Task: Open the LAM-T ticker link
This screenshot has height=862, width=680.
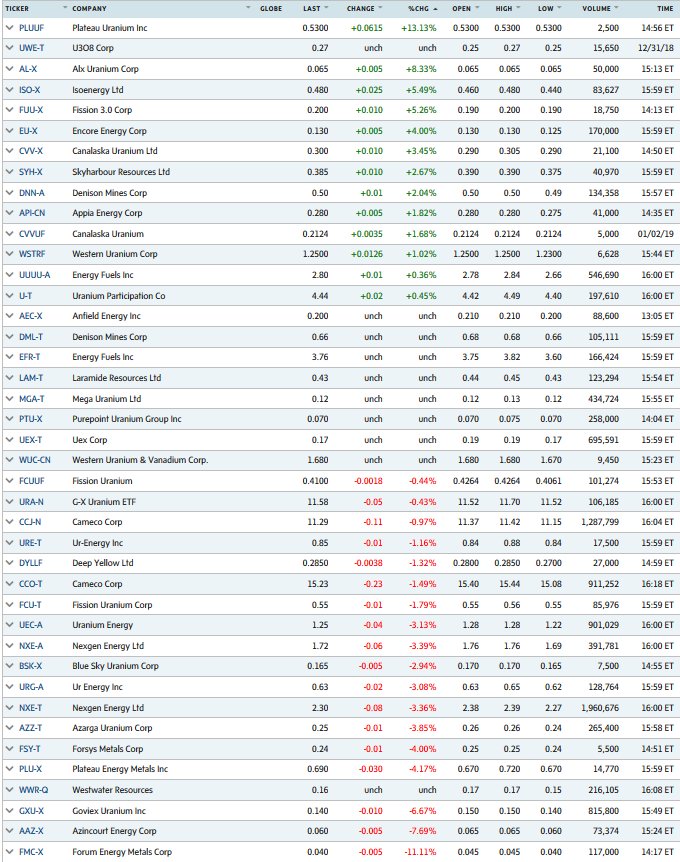Action: coord(31,378)
